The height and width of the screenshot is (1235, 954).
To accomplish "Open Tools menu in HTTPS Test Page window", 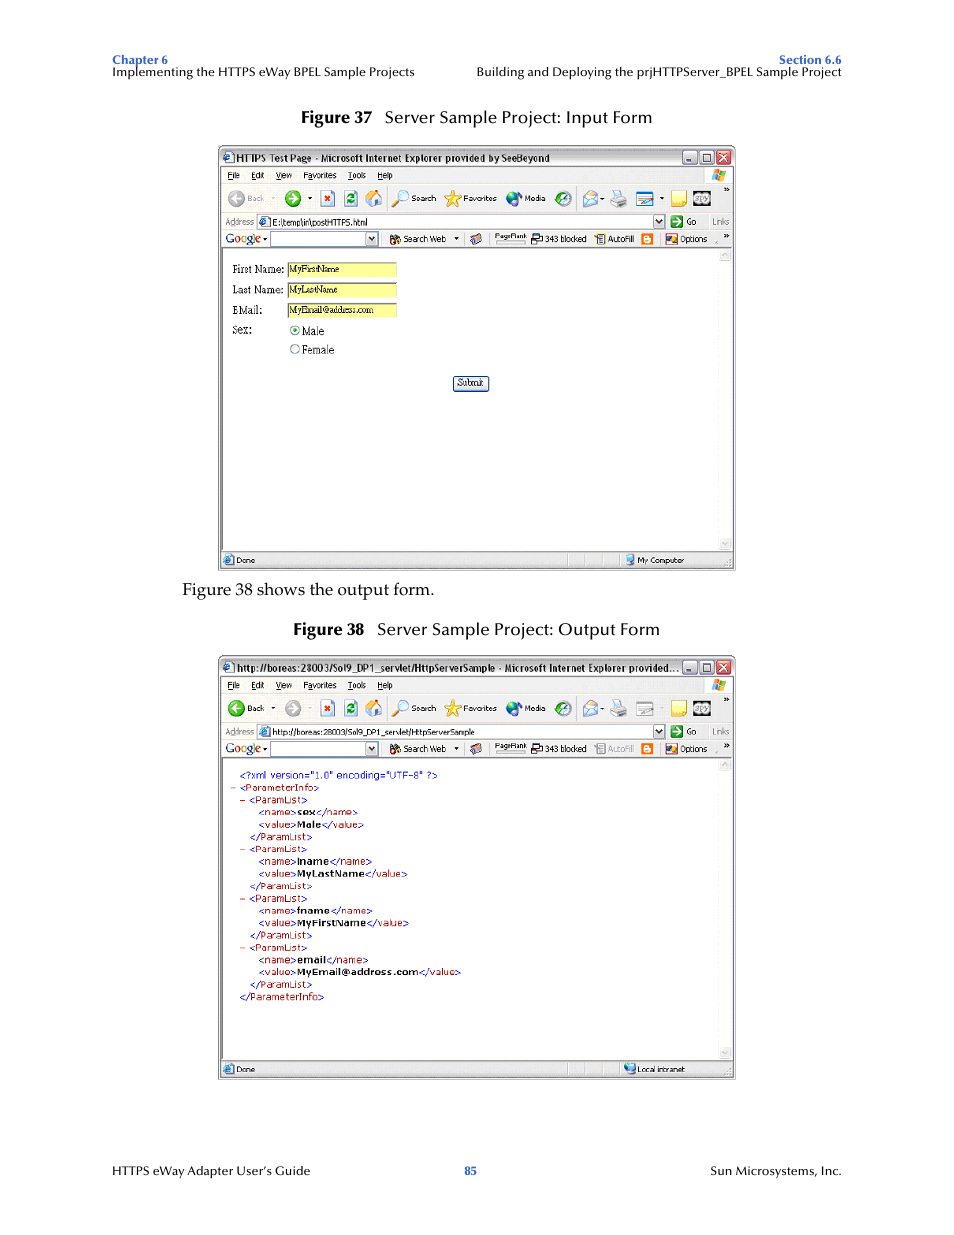I will click(357, 176).
